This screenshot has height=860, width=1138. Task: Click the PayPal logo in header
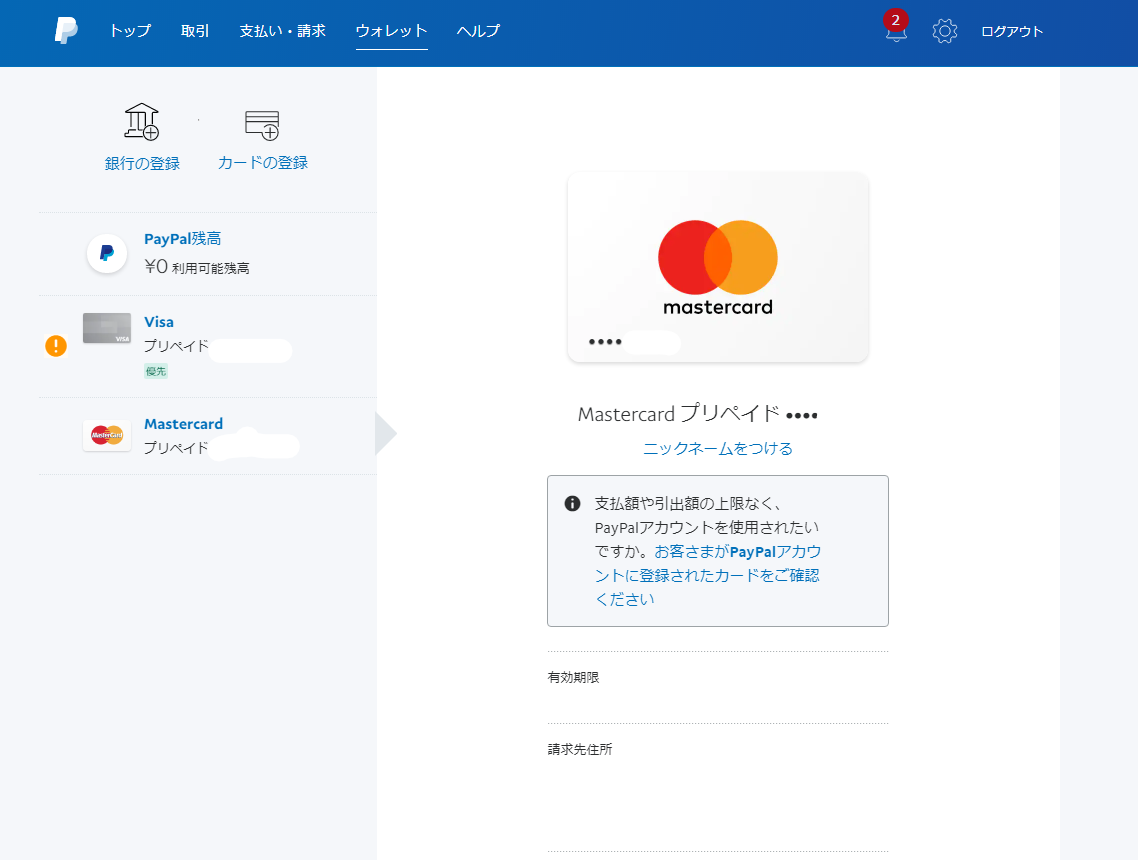tap(66, 30)
